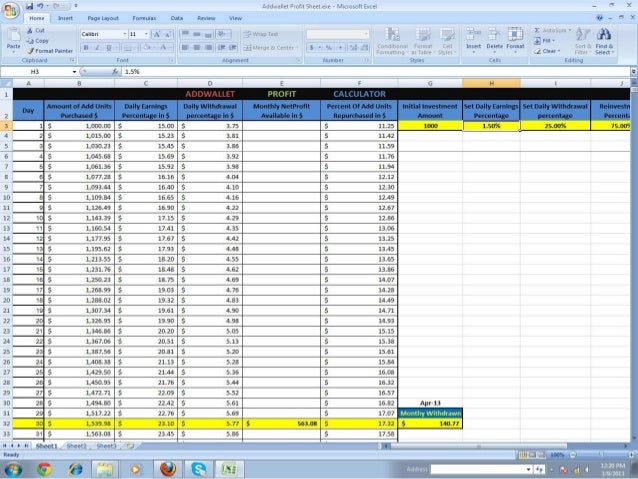
Task: Toggle Wrap Text for the cell
Action: (261, 34)
